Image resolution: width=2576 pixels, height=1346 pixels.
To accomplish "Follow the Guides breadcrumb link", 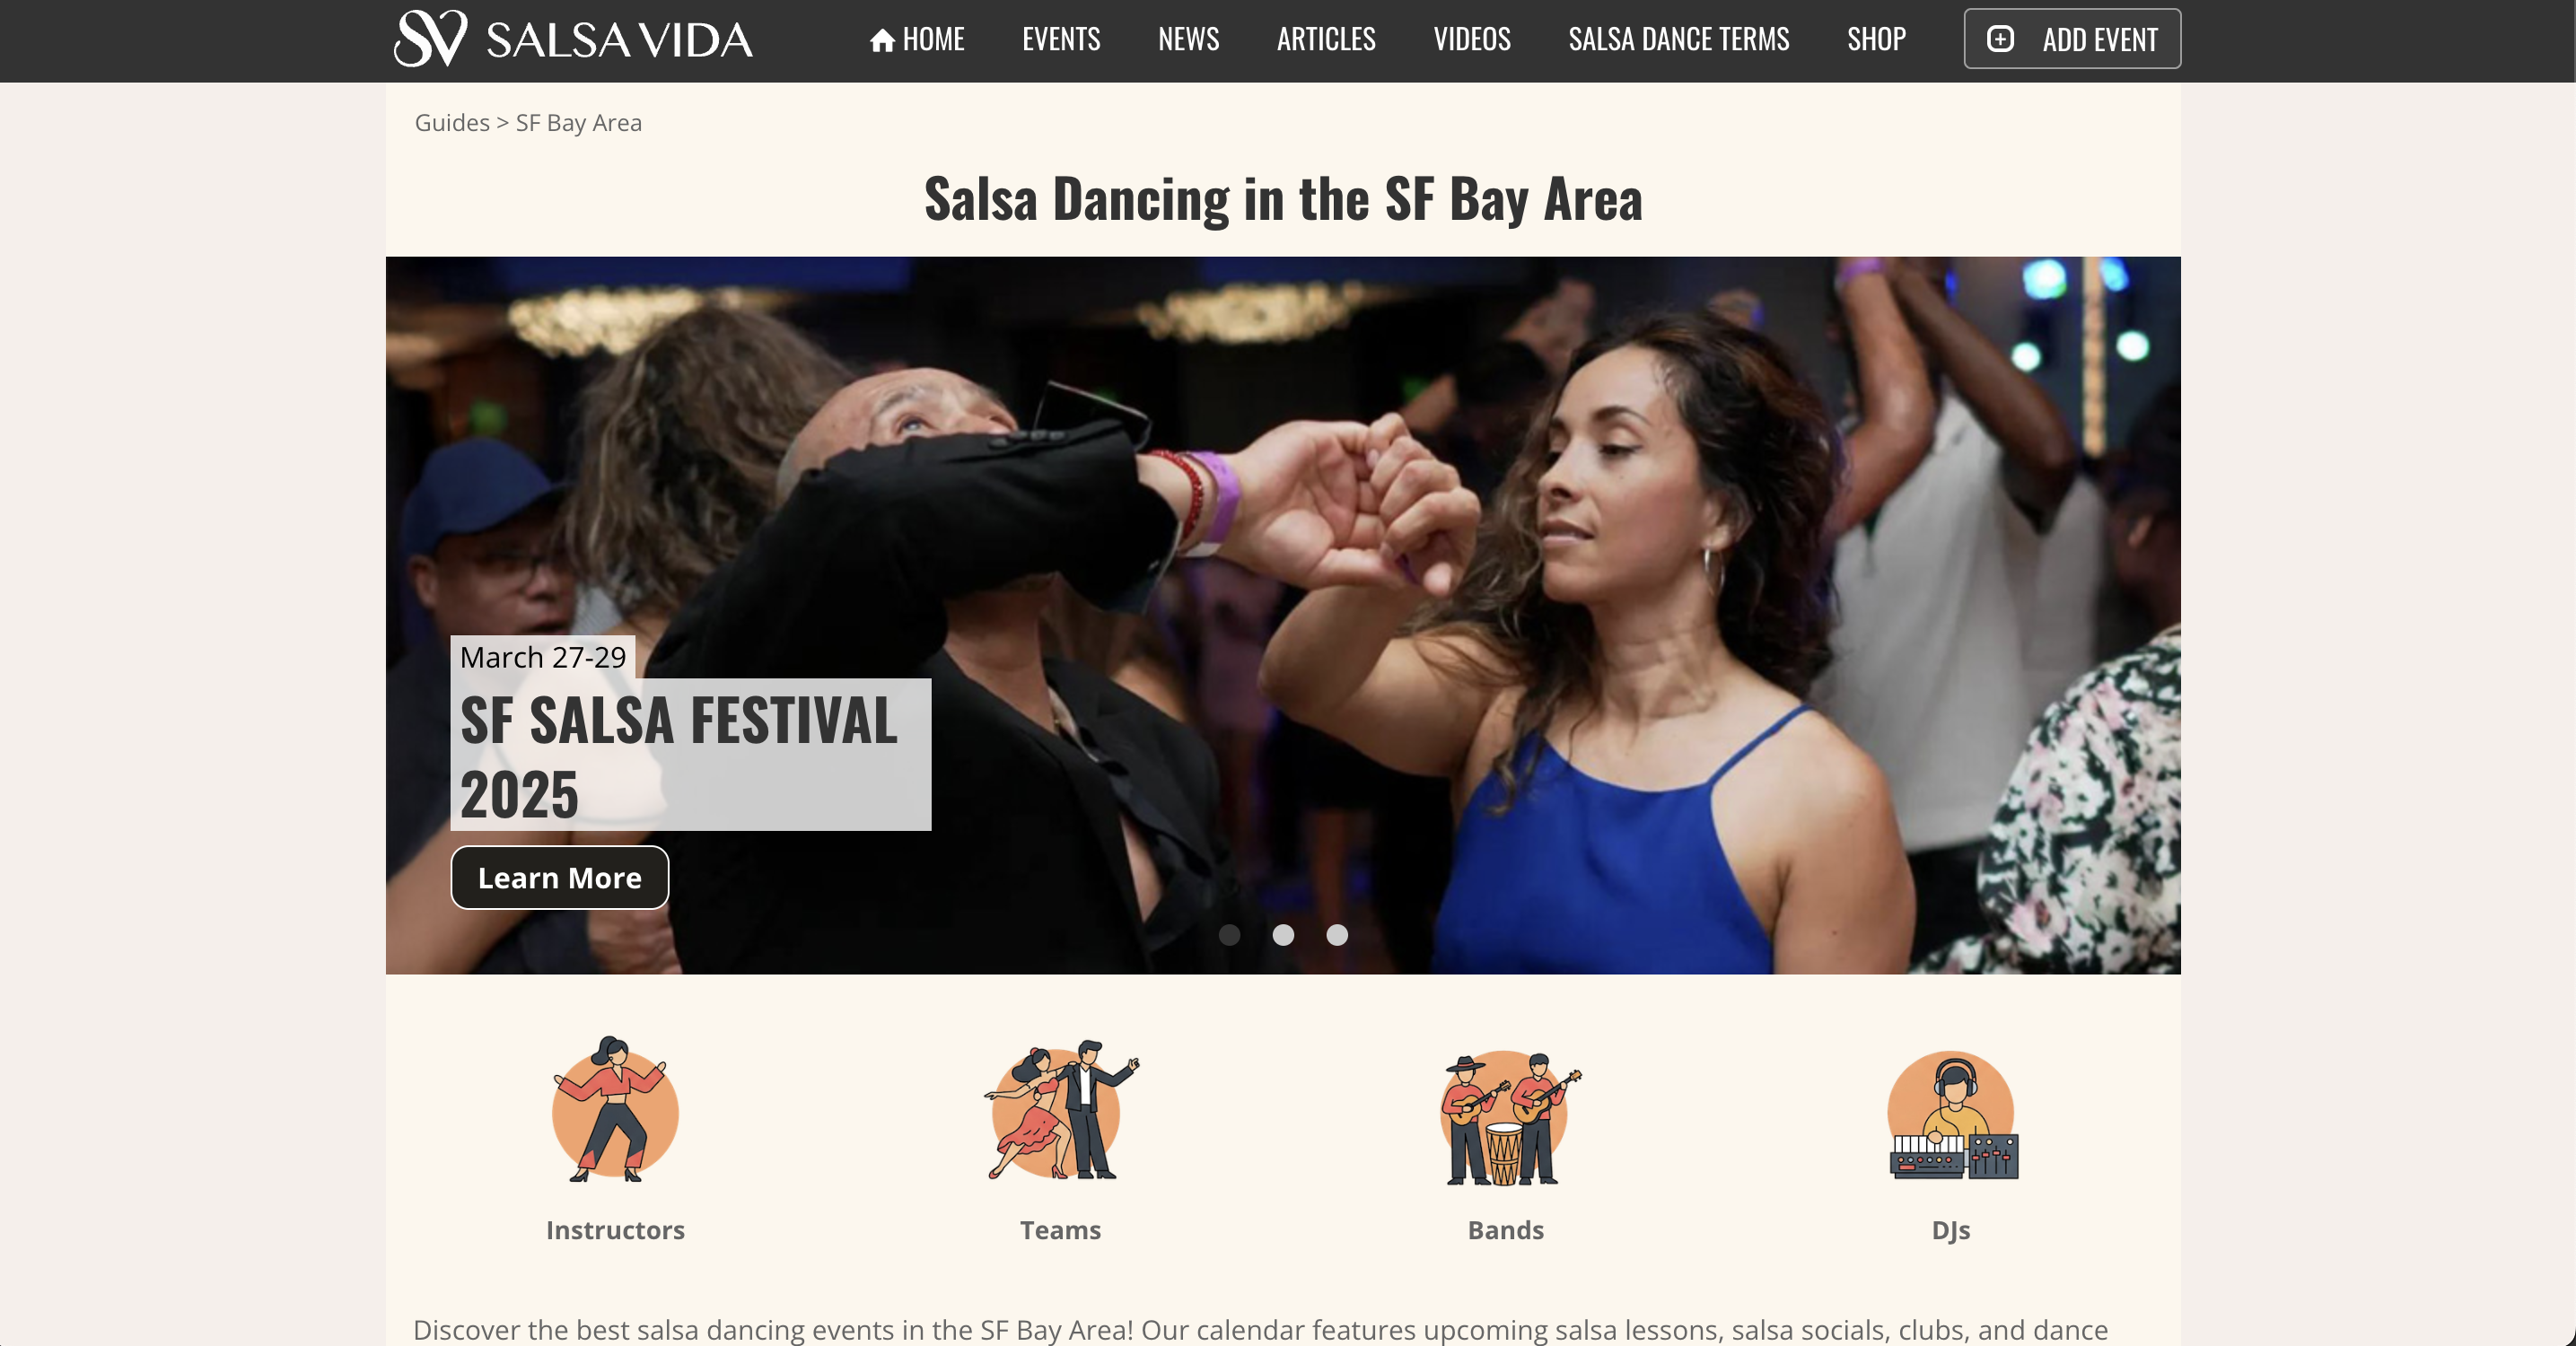I will pos(452,122).
